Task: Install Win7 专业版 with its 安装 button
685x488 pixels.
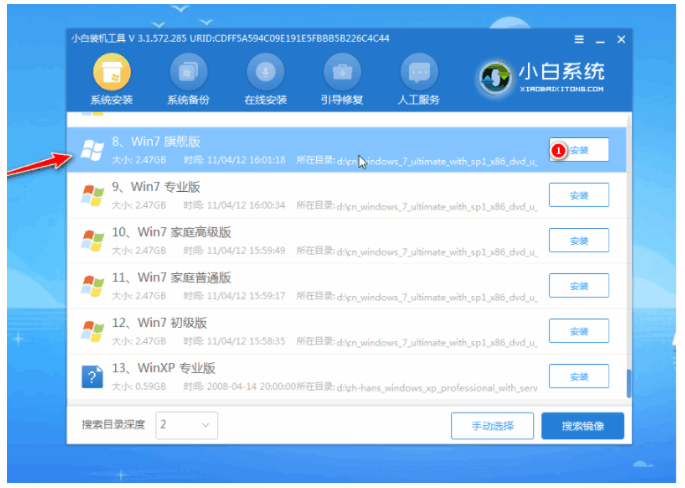Action: 579,195
